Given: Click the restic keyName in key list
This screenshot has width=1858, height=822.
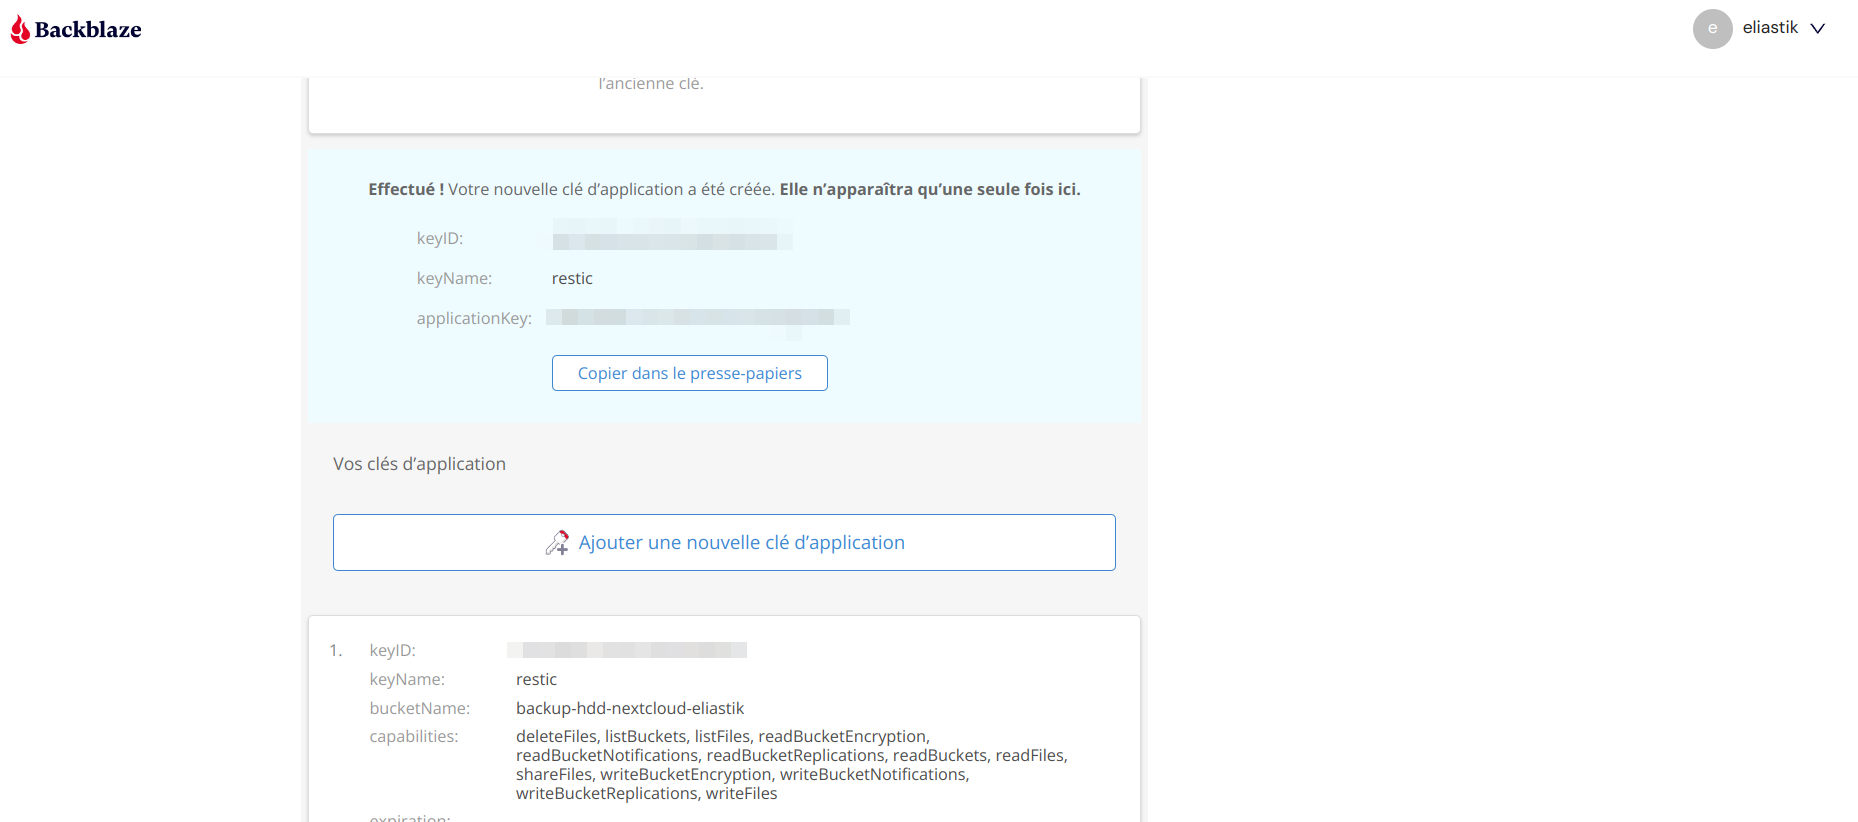Looking at the screenshot, I should coord(536,679).
